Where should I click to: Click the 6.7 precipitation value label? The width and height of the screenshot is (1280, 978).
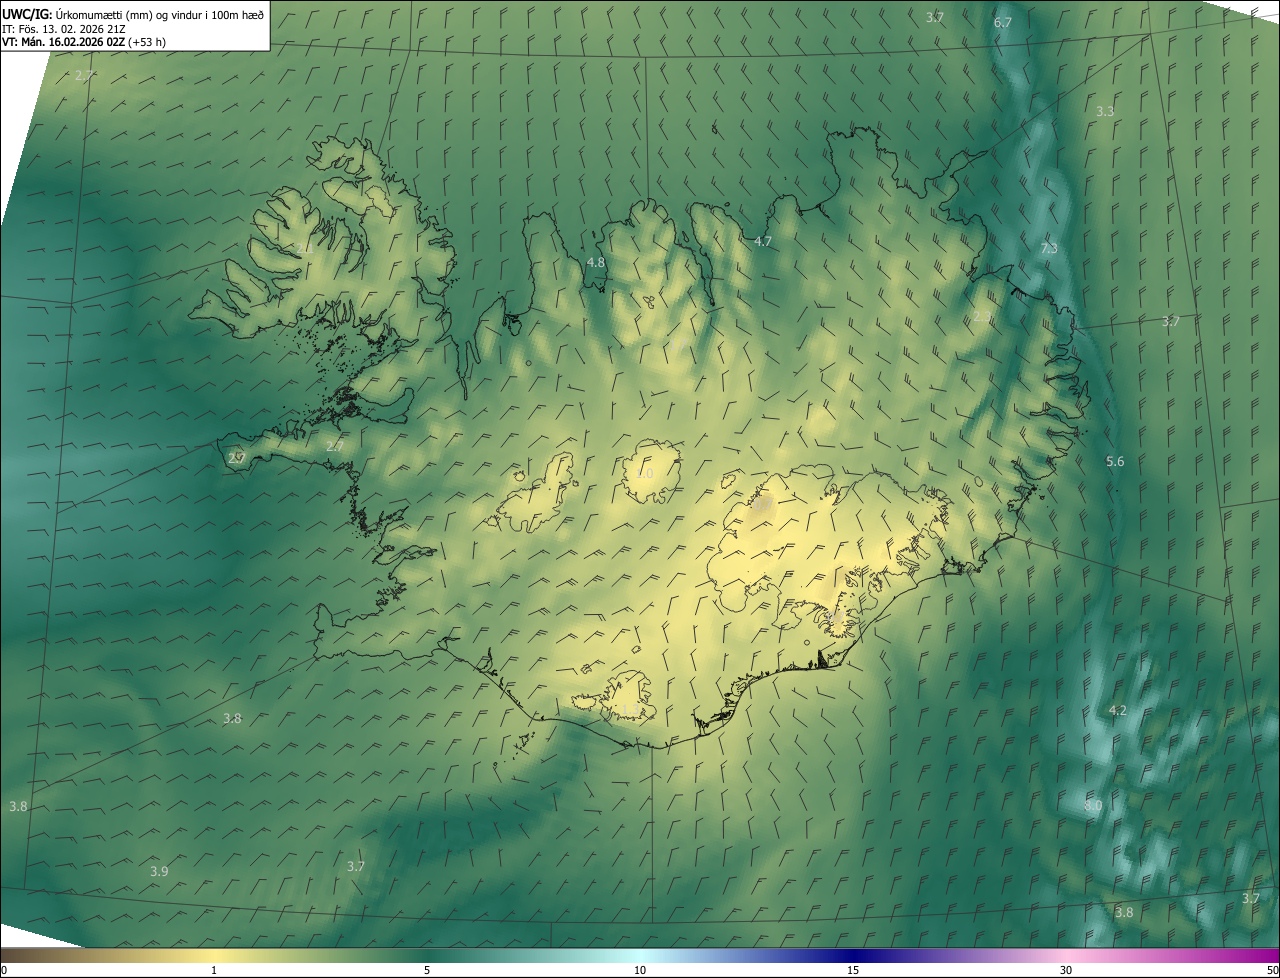[x=1002, y=22]
